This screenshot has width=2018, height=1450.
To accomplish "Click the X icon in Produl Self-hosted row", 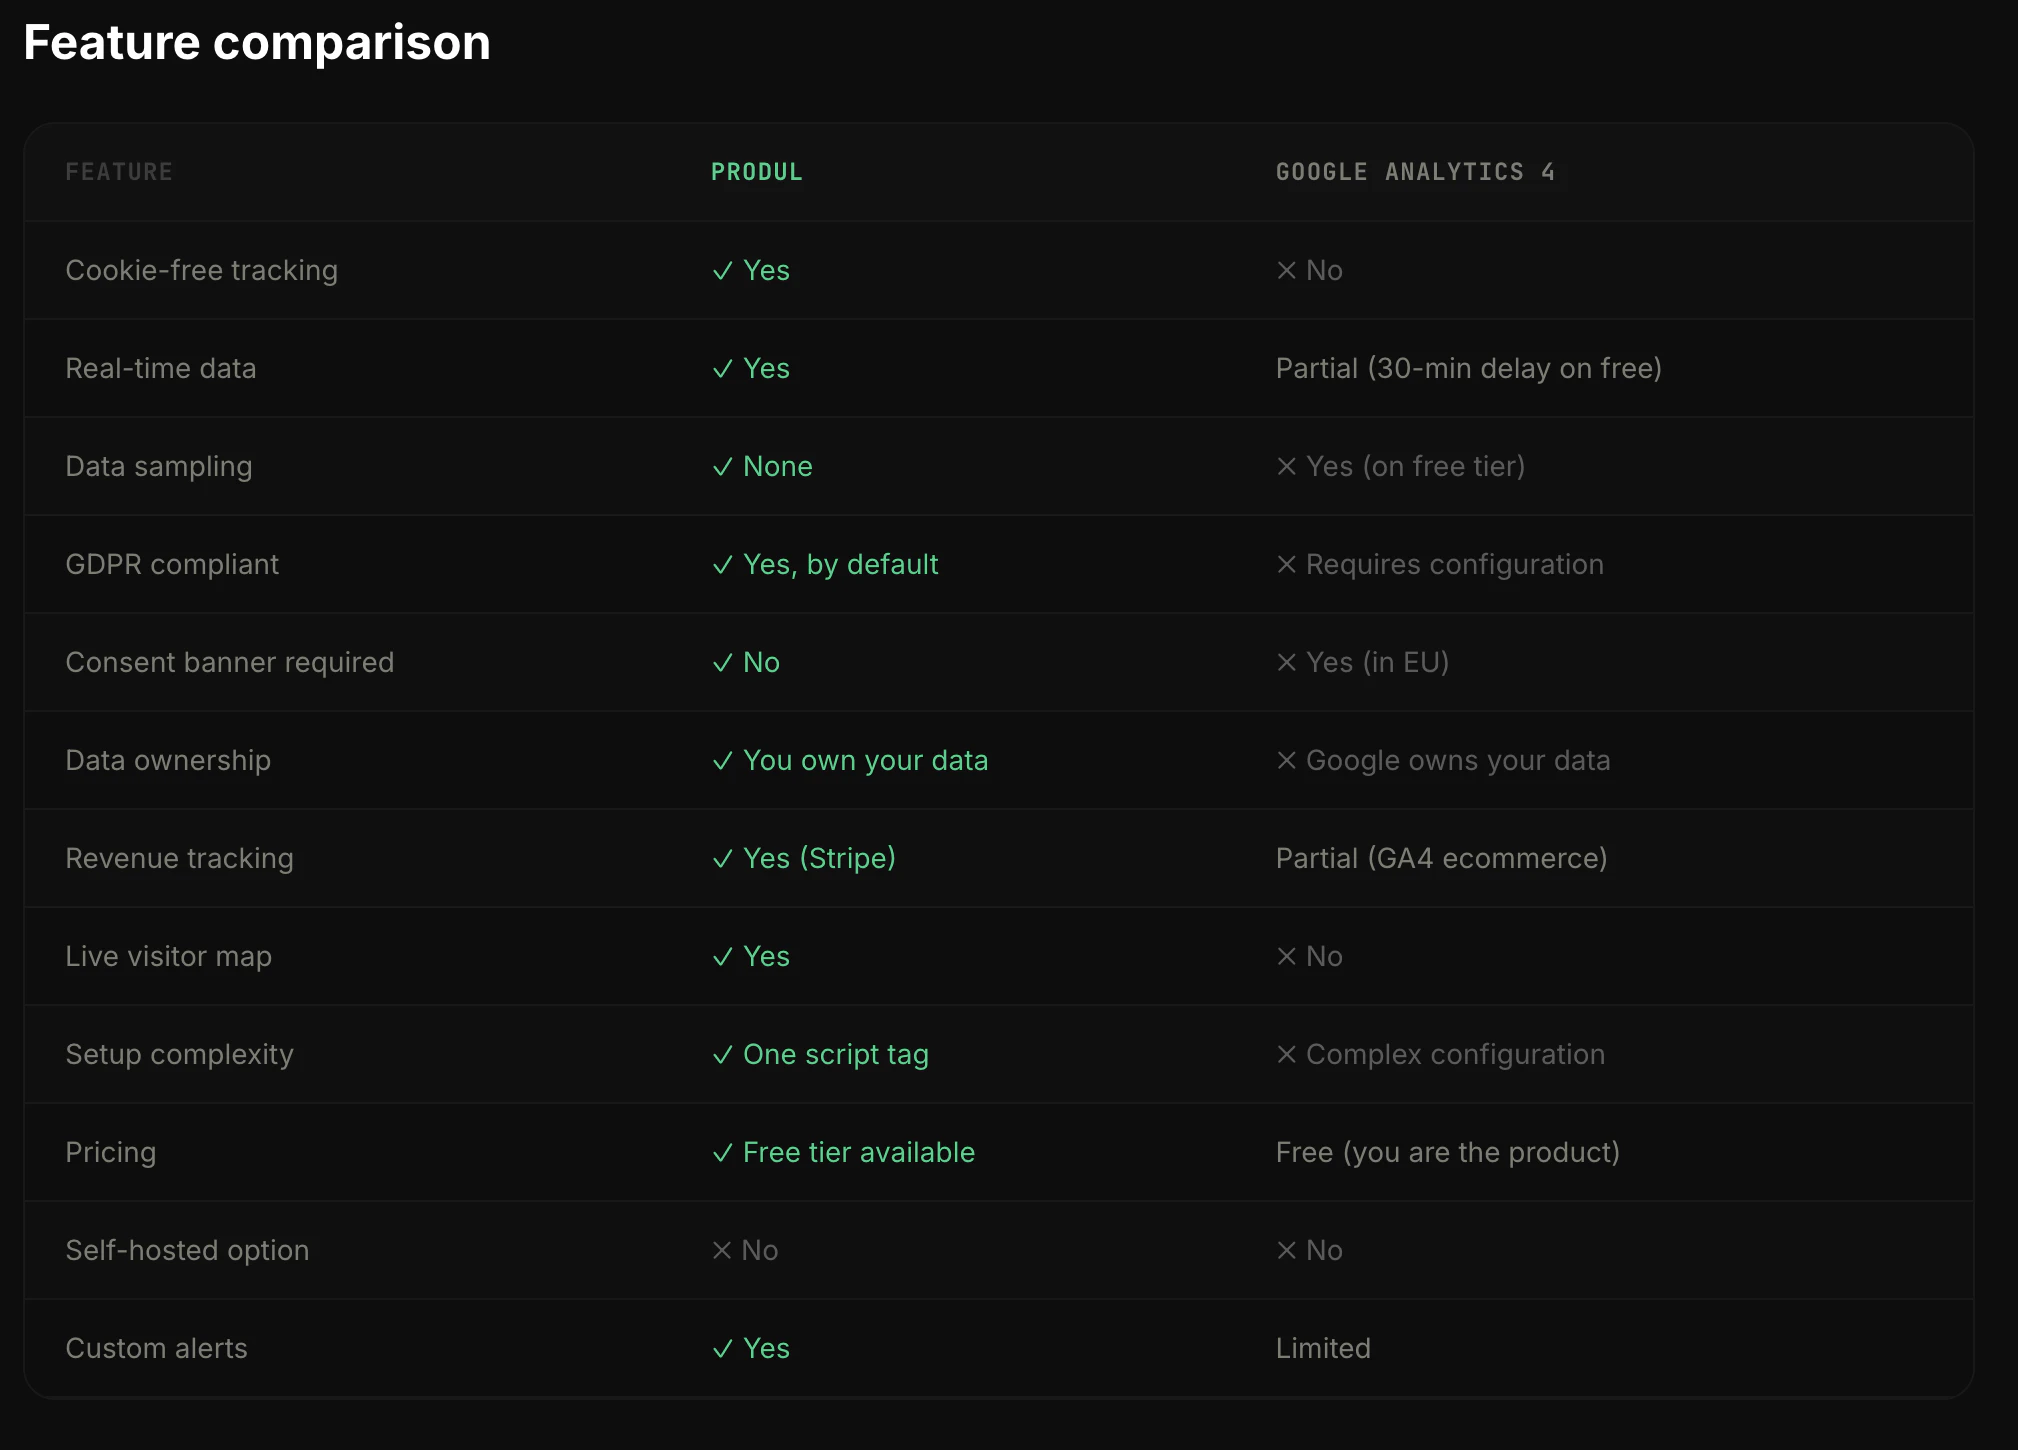I will tap(721, 1251).
